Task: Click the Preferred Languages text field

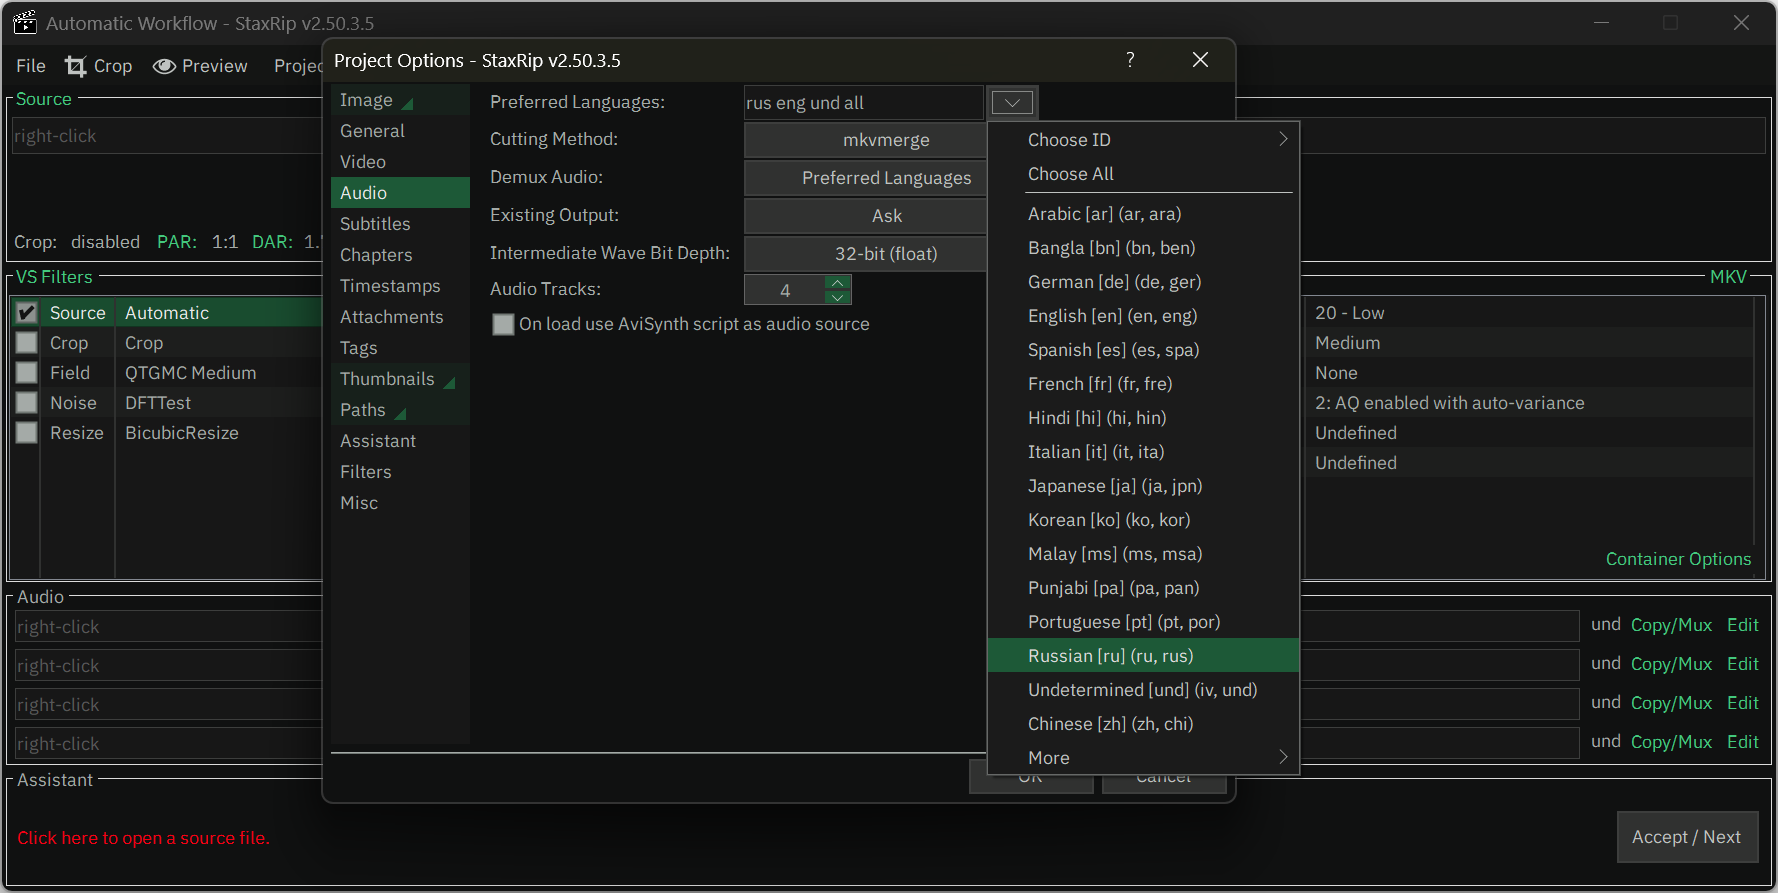Action: point(862,103)
